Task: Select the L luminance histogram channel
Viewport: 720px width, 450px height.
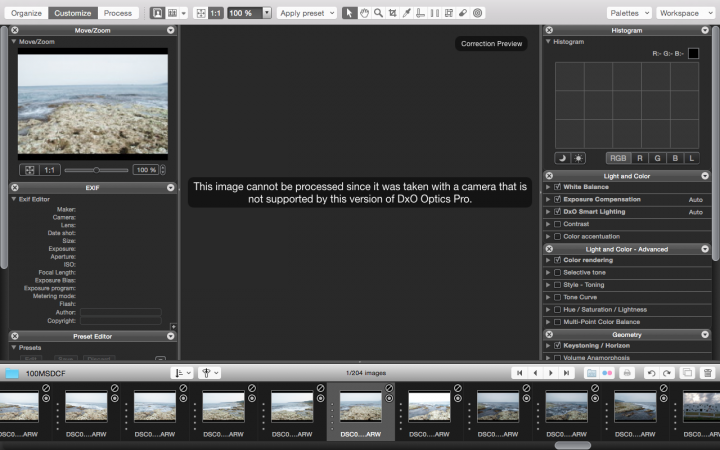Action: [692, 158]
